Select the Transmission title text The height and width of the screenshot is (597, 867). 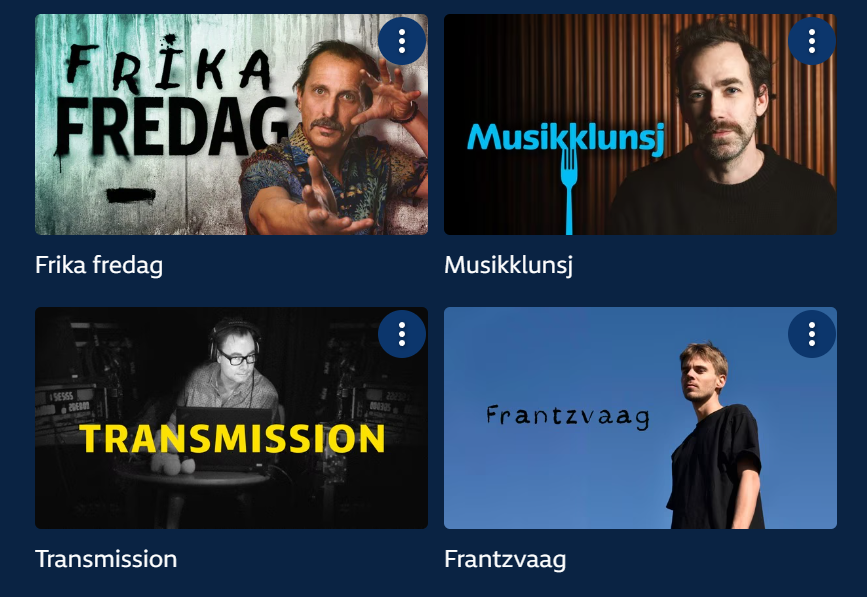pos(105,560)
